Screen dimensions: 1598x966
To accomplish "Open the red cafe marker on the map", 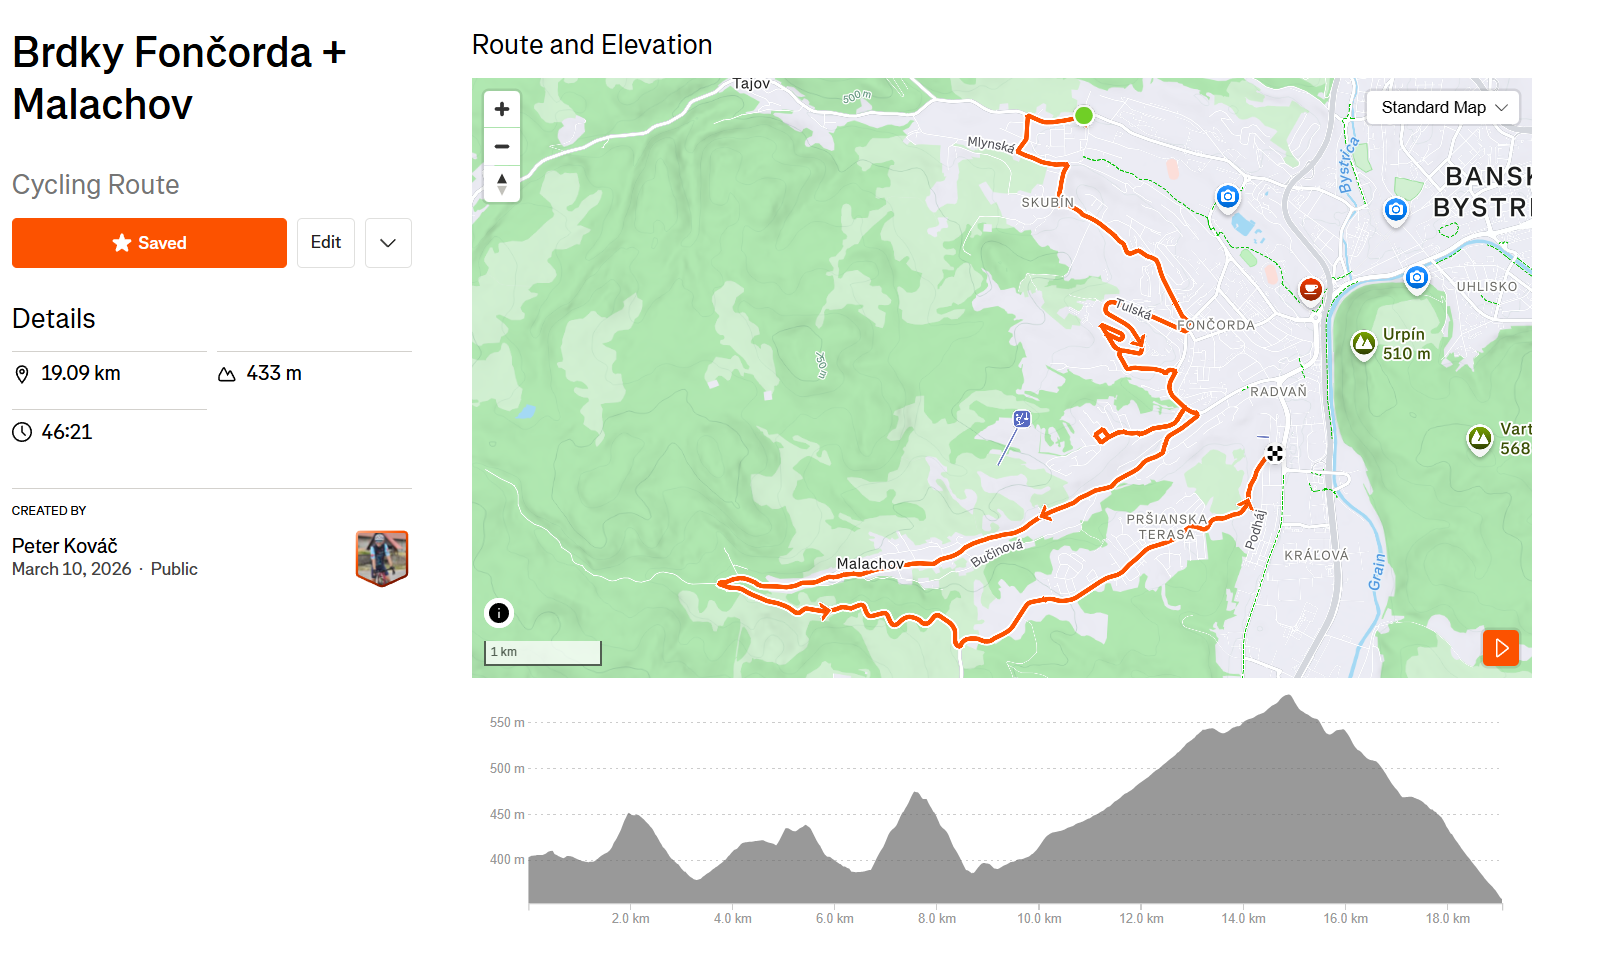I will click(1310, 289).
